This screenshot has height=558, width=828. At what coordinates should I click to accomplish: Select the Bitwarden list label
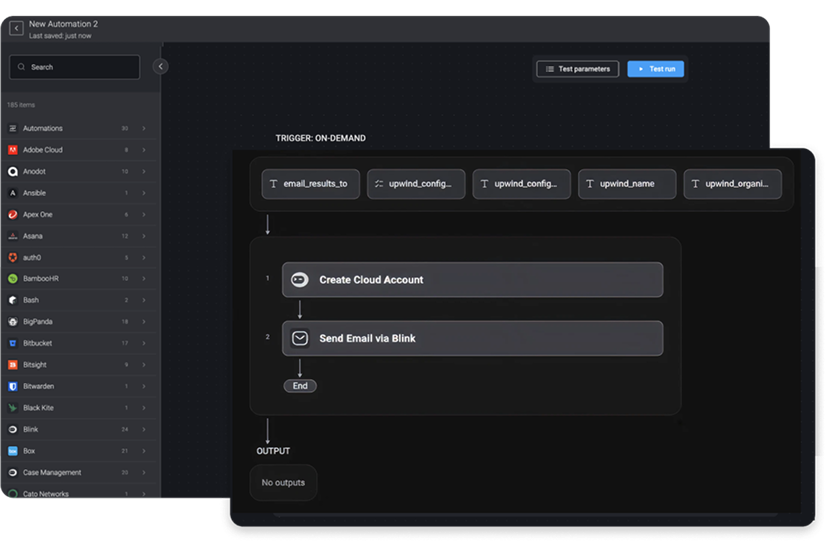tap(39, 386)
